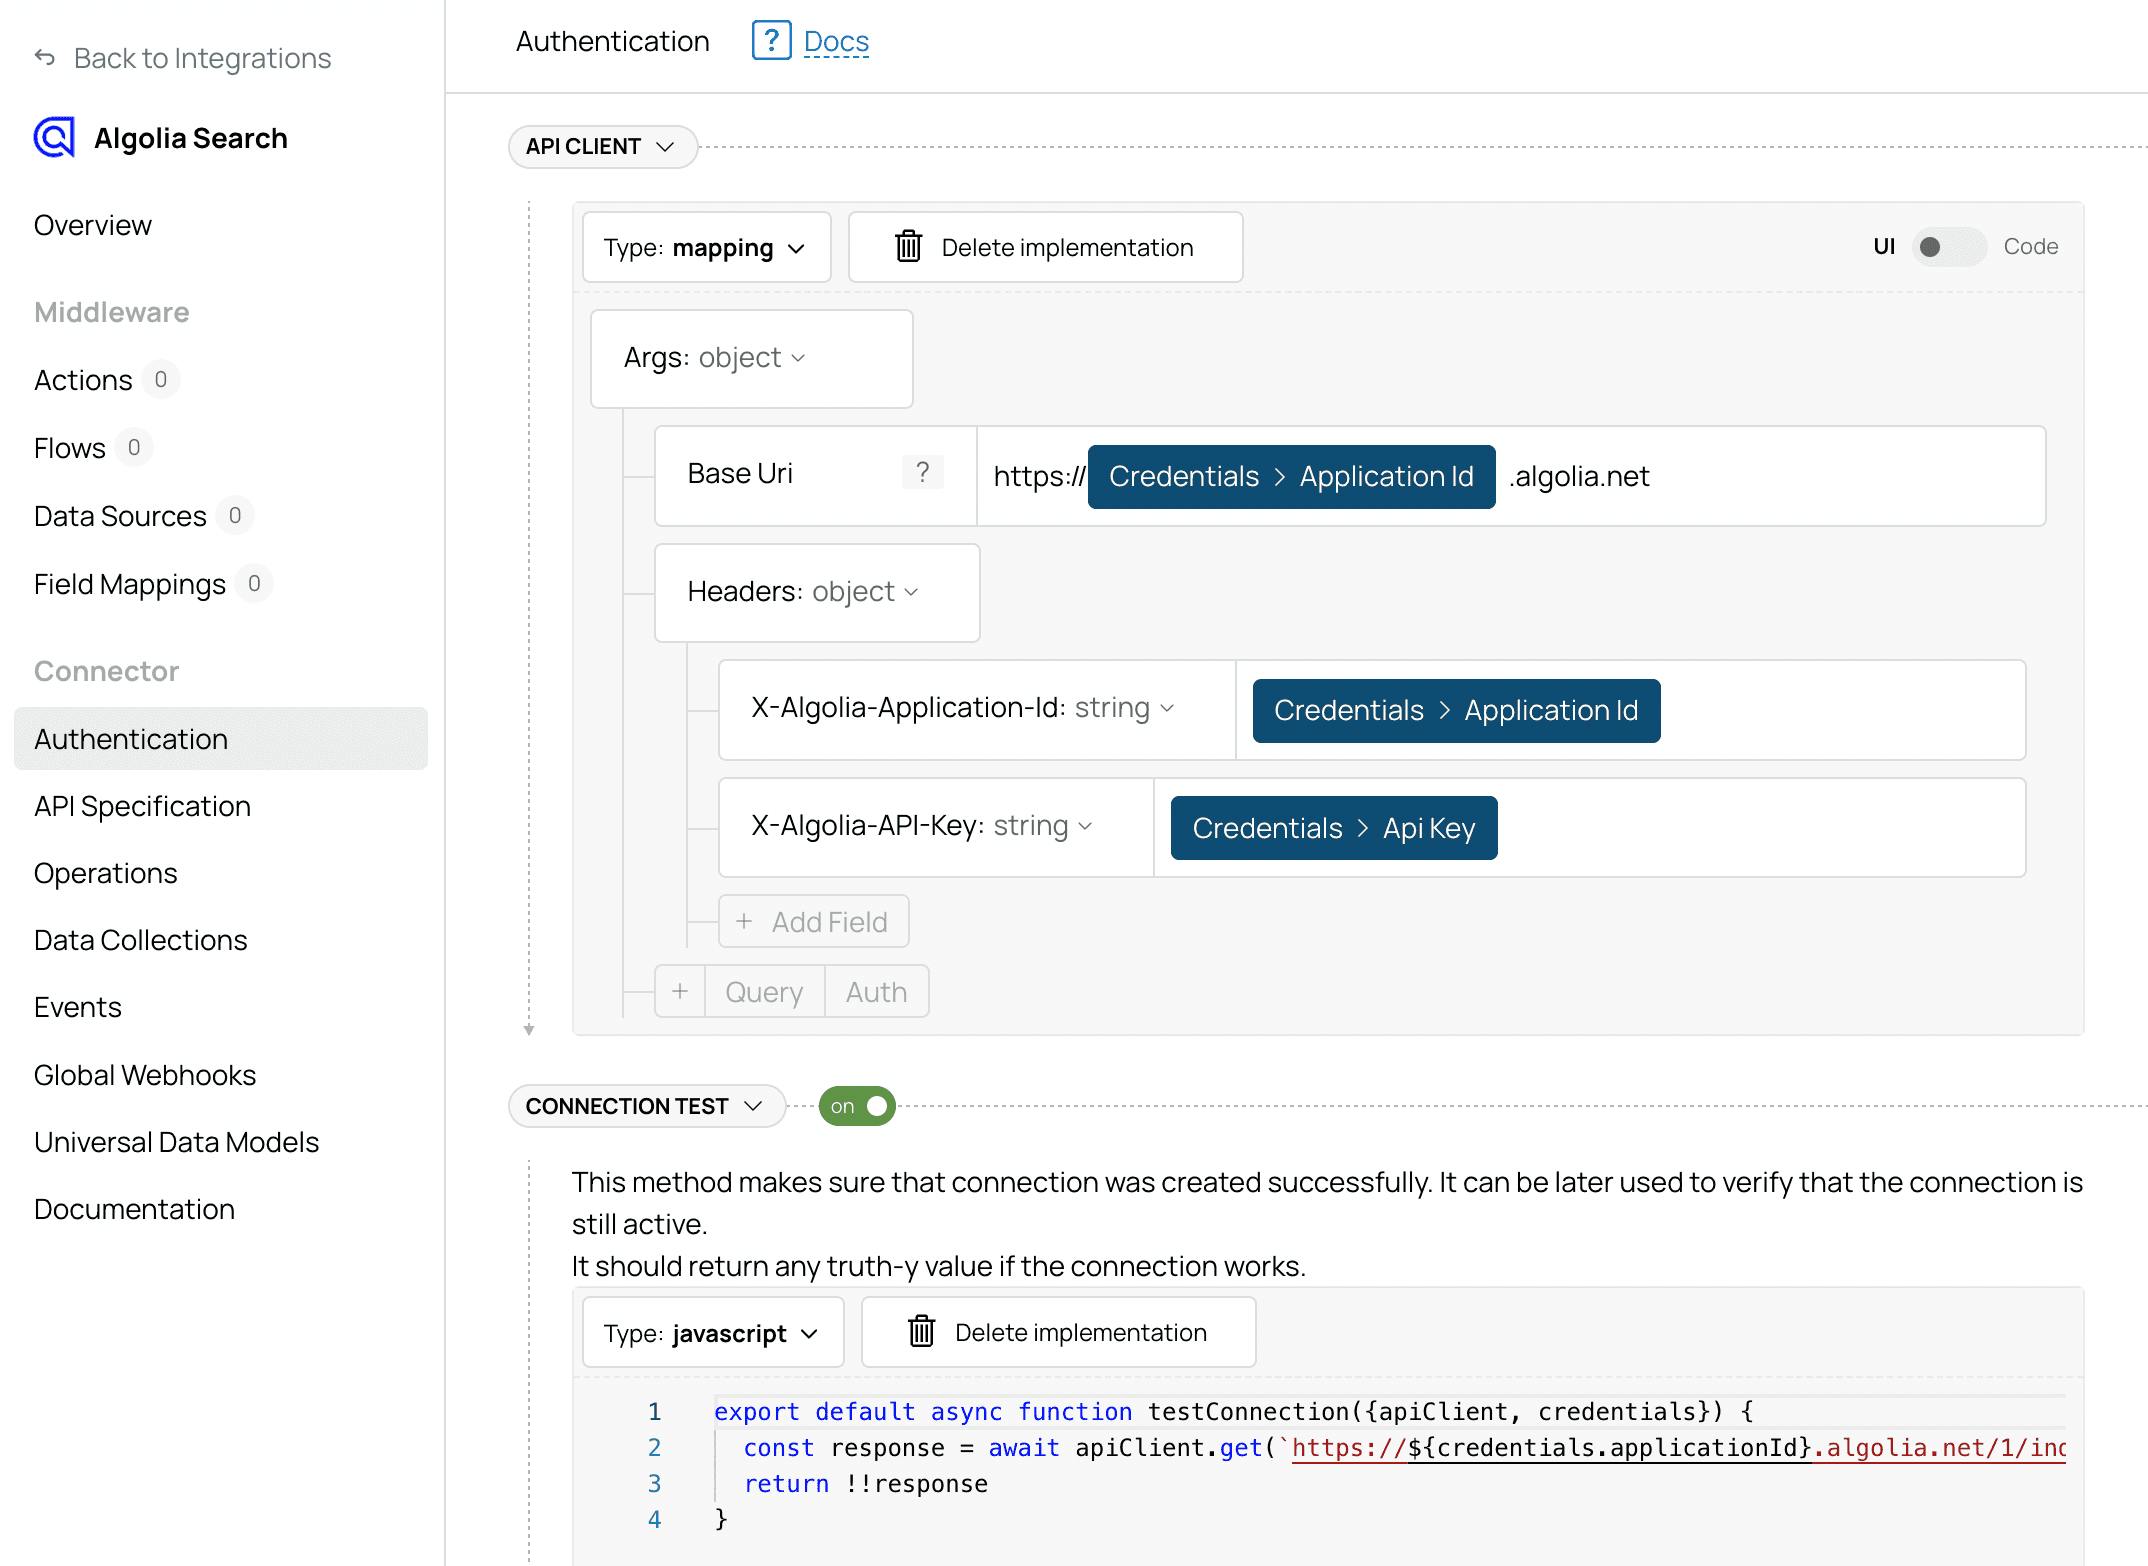Viewport: 2148px width, 1566px height.
Task: Collapse the API CLIENT section
Action: (x=602, y=147)
